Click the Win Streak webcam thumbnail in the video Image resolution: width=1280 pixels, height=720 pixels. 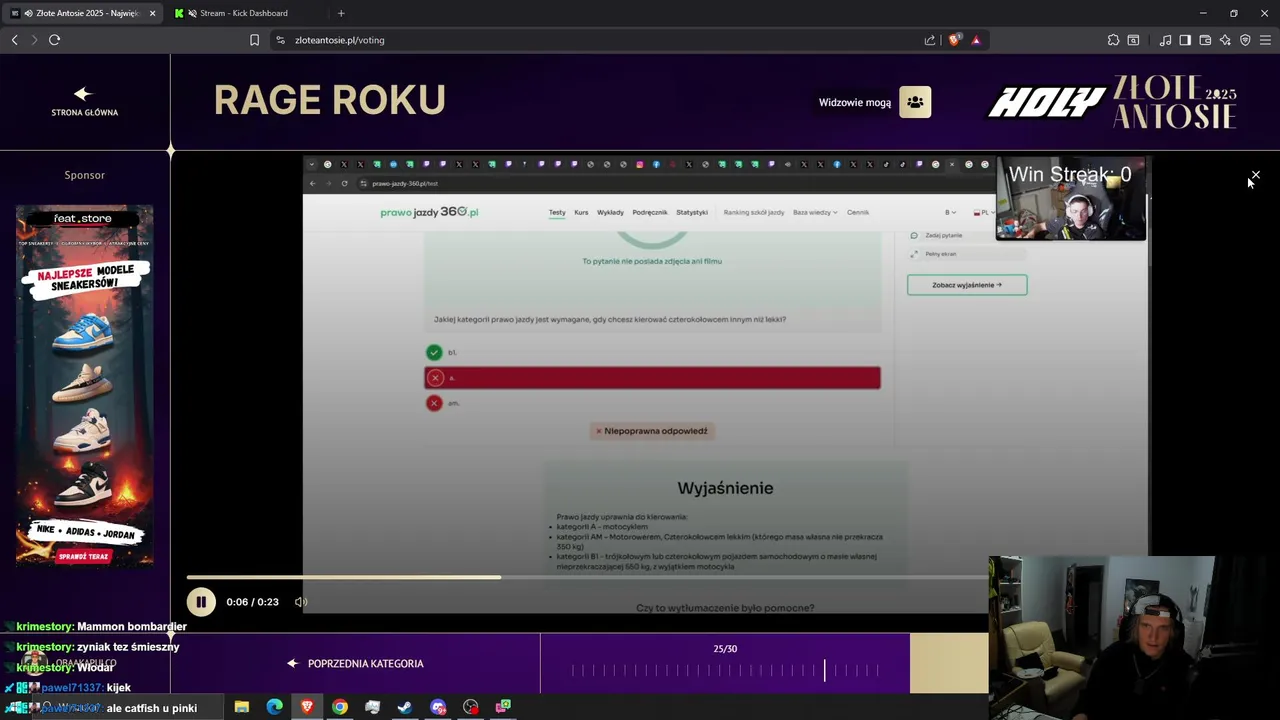click(x=1071, y=200)
